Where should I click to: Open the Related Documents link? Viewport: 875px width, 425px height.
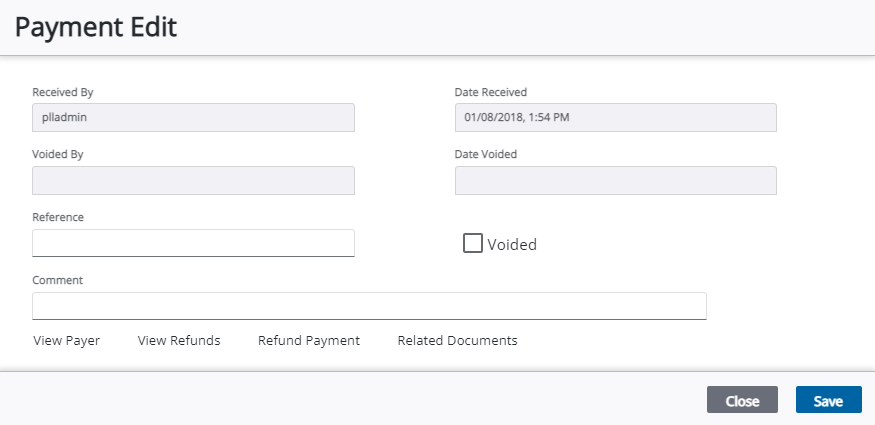458,341
